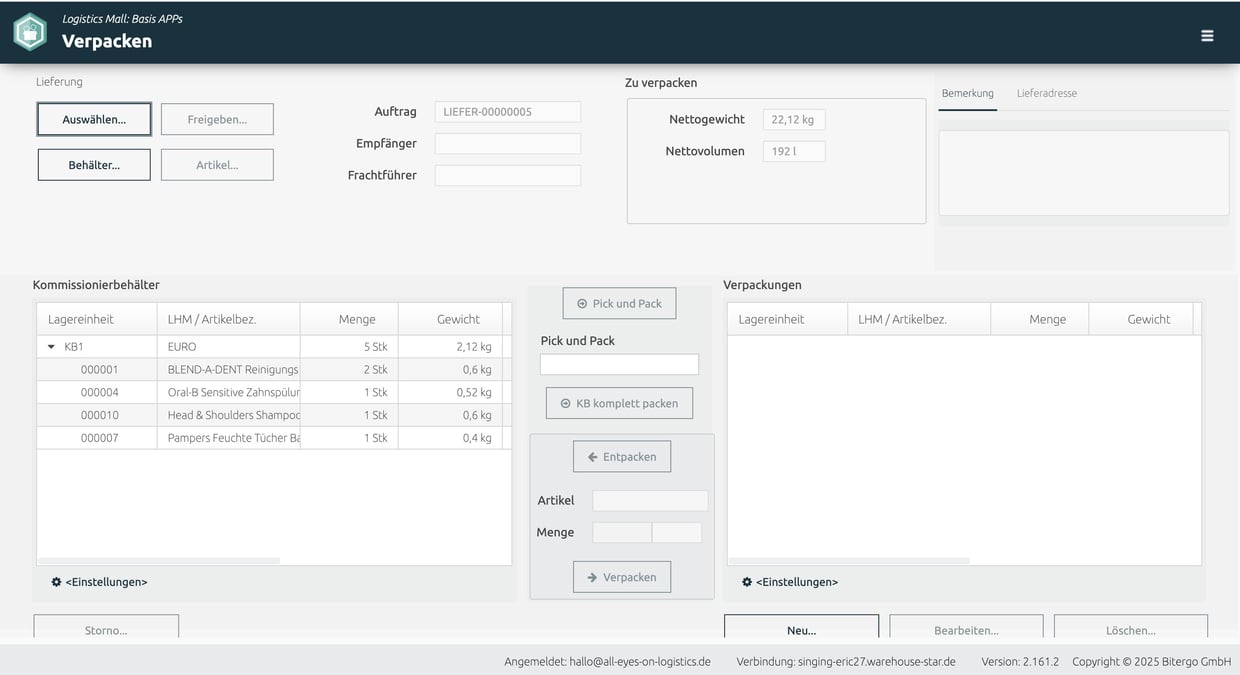Sort by Lagereinheit in Kommissionierbehälter table
Image resolution: width=1240 pixels, height=675 pixels.
97,319
